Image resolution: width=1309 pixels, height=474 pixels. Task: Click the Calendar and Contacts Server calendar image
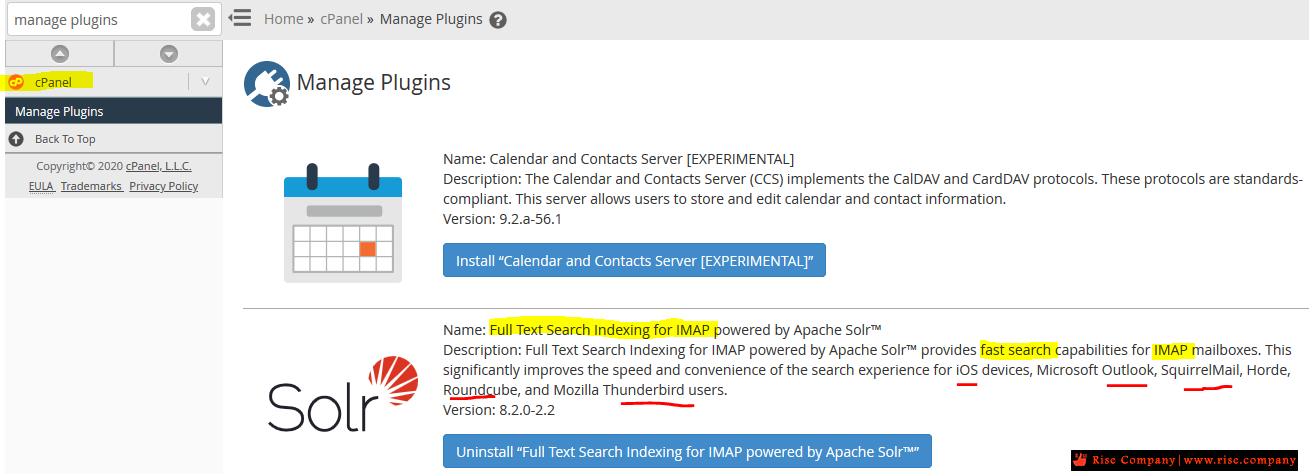[x=343, y=223]
